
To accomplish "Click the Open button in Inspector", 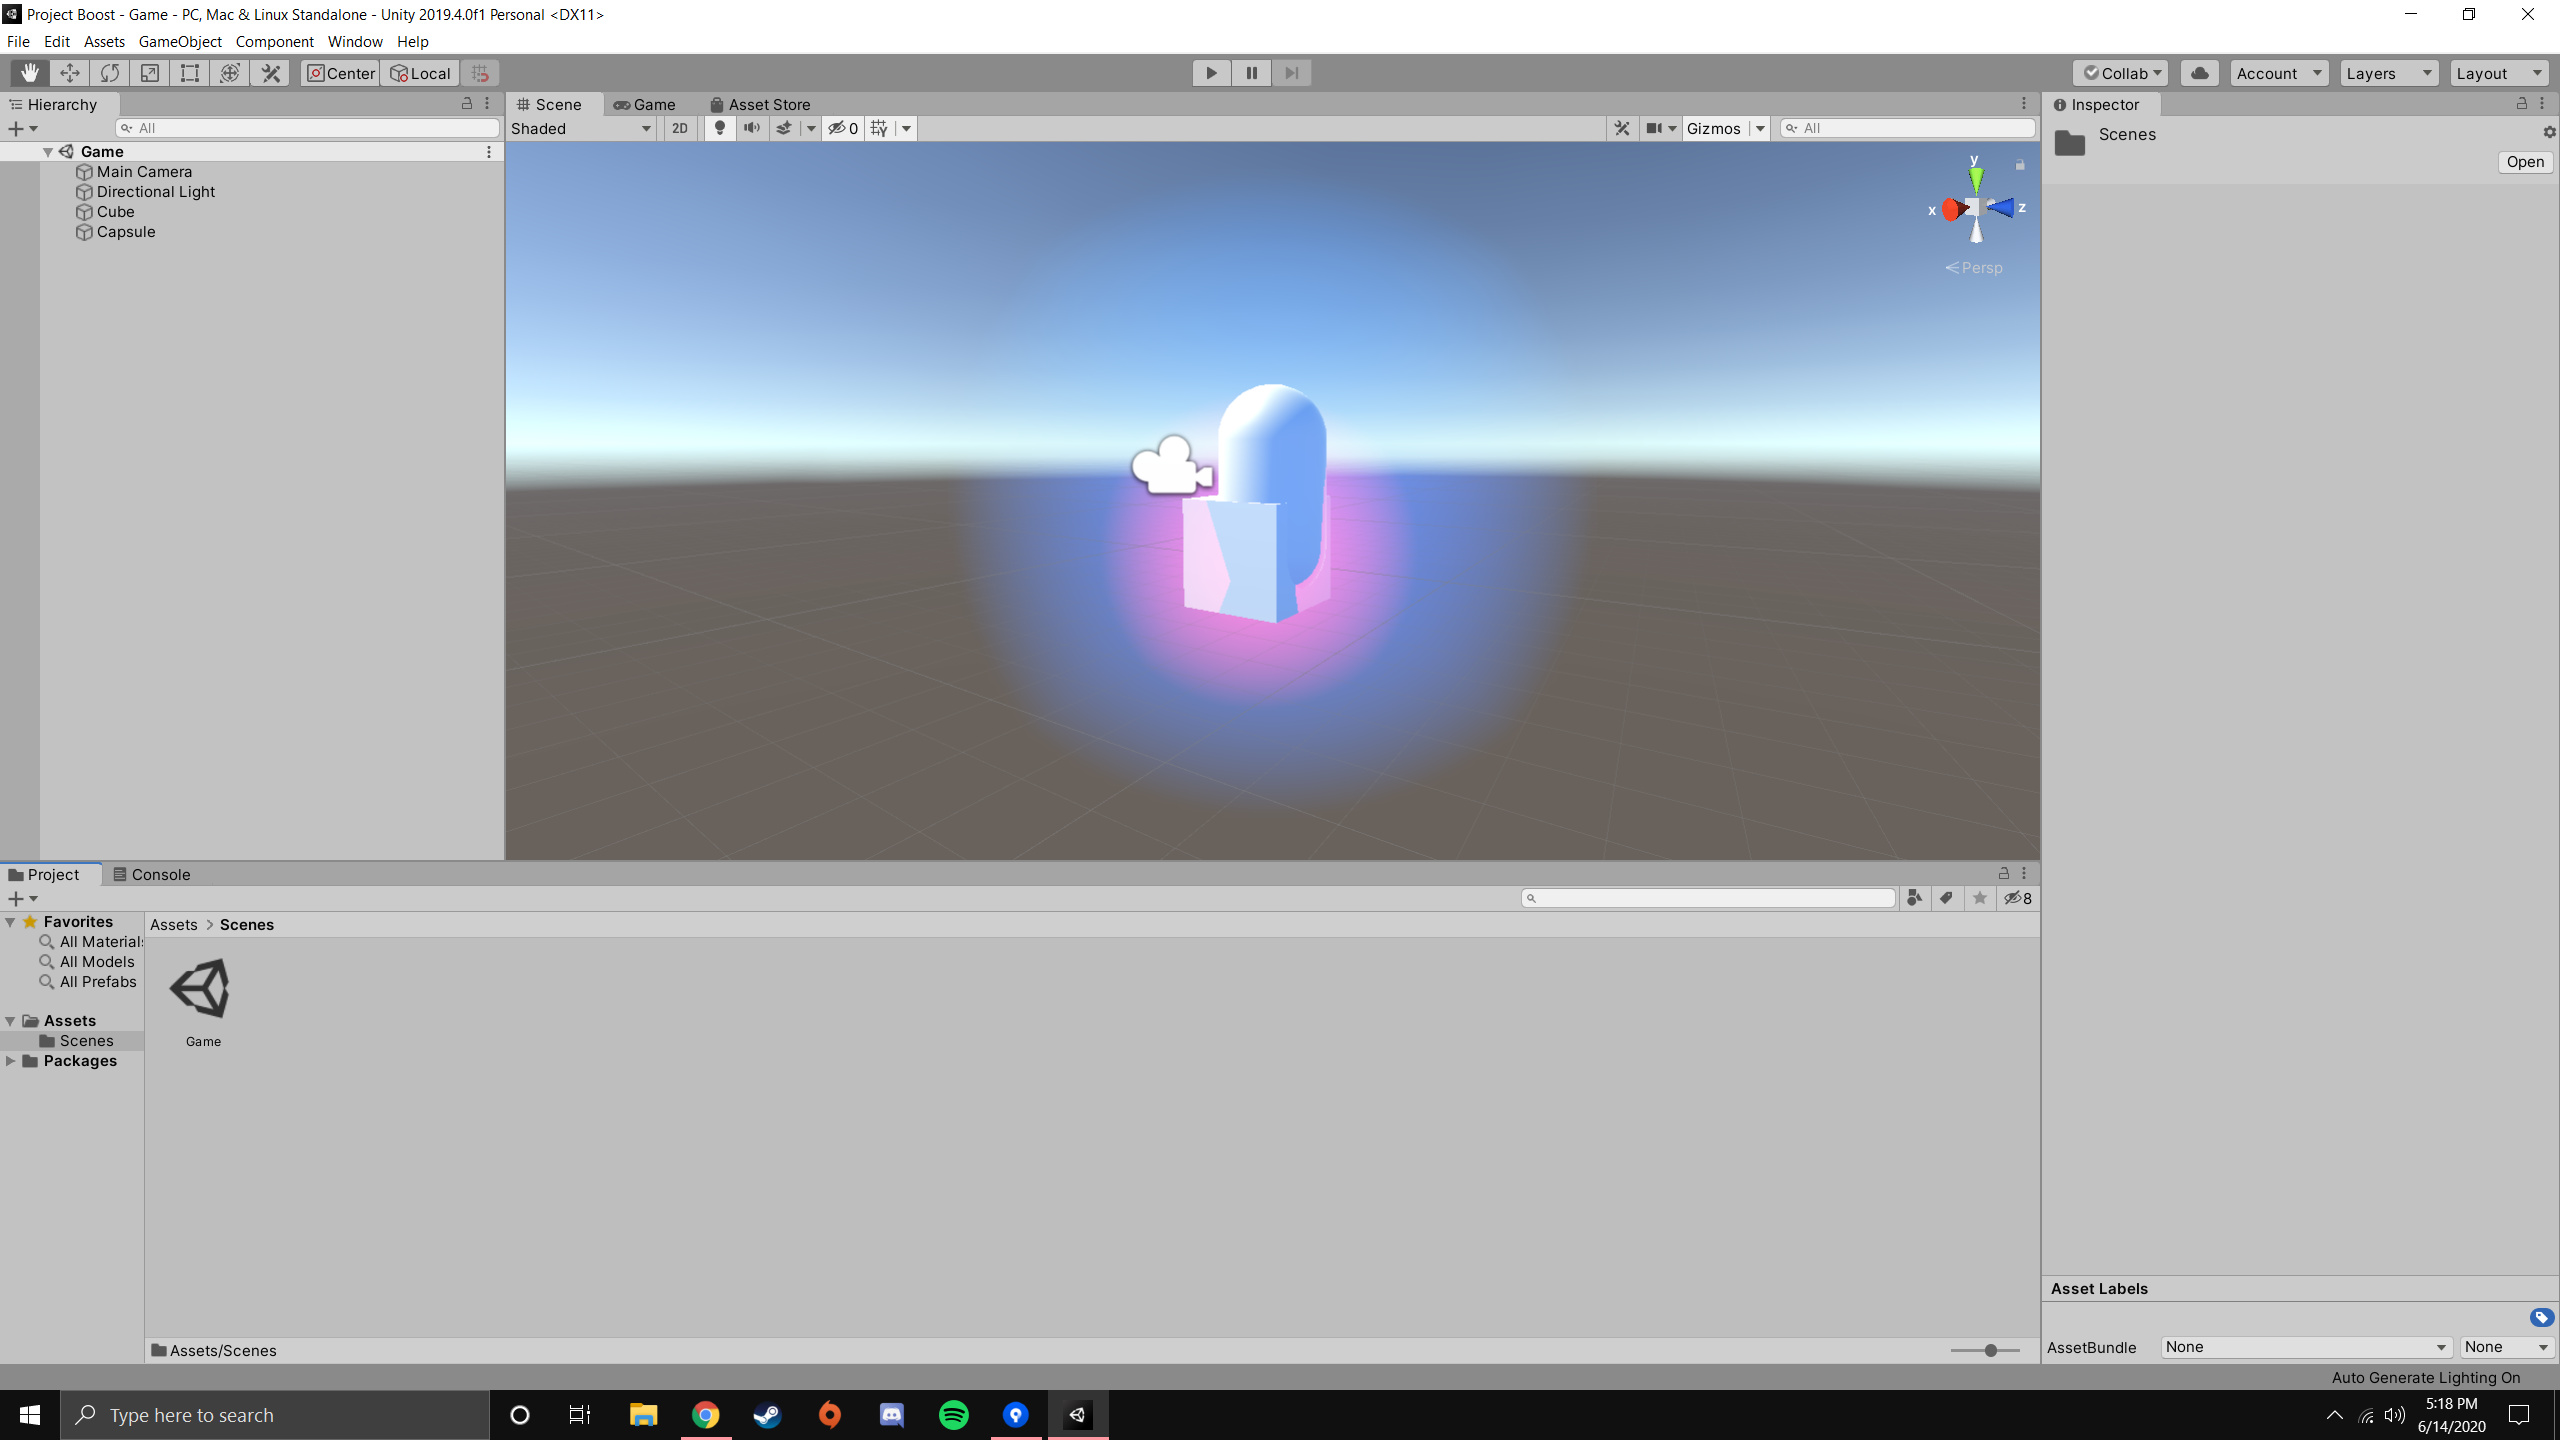I will coord(2524,162).
